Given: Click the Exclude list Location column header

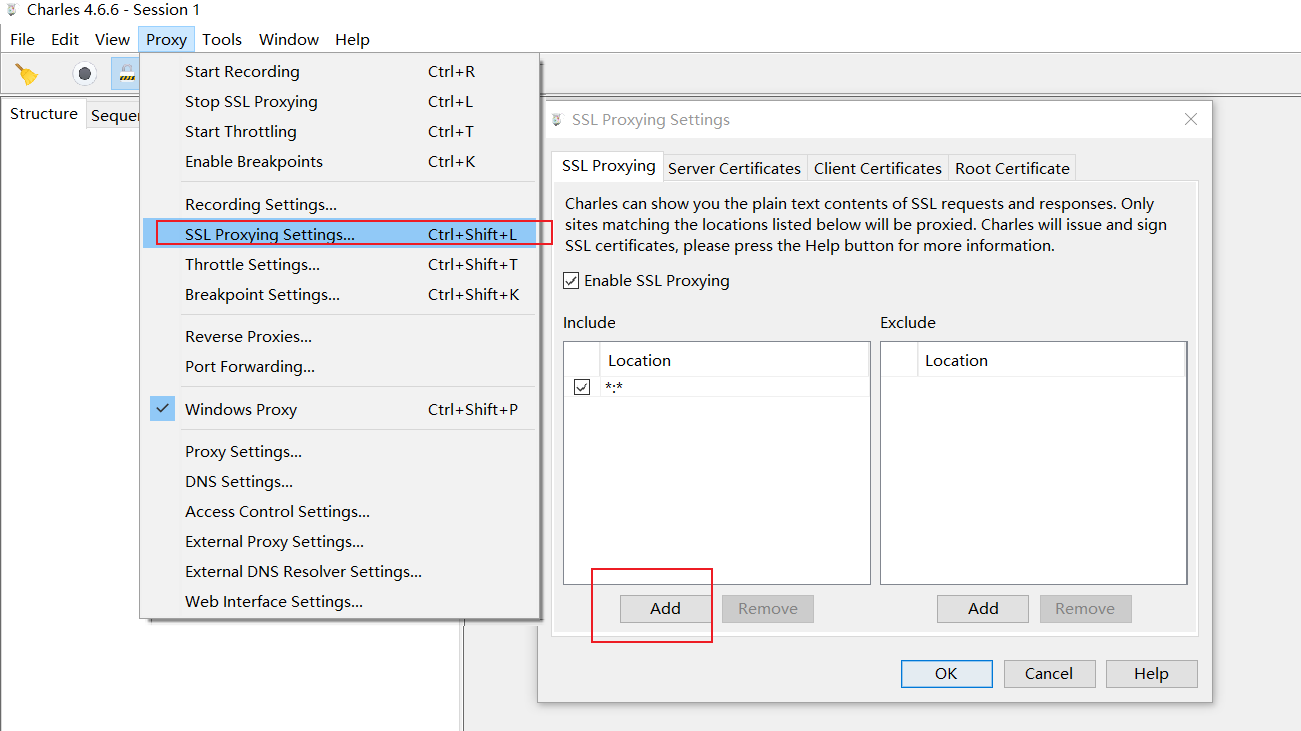Looking at the screenshot, I should 1051,361.
